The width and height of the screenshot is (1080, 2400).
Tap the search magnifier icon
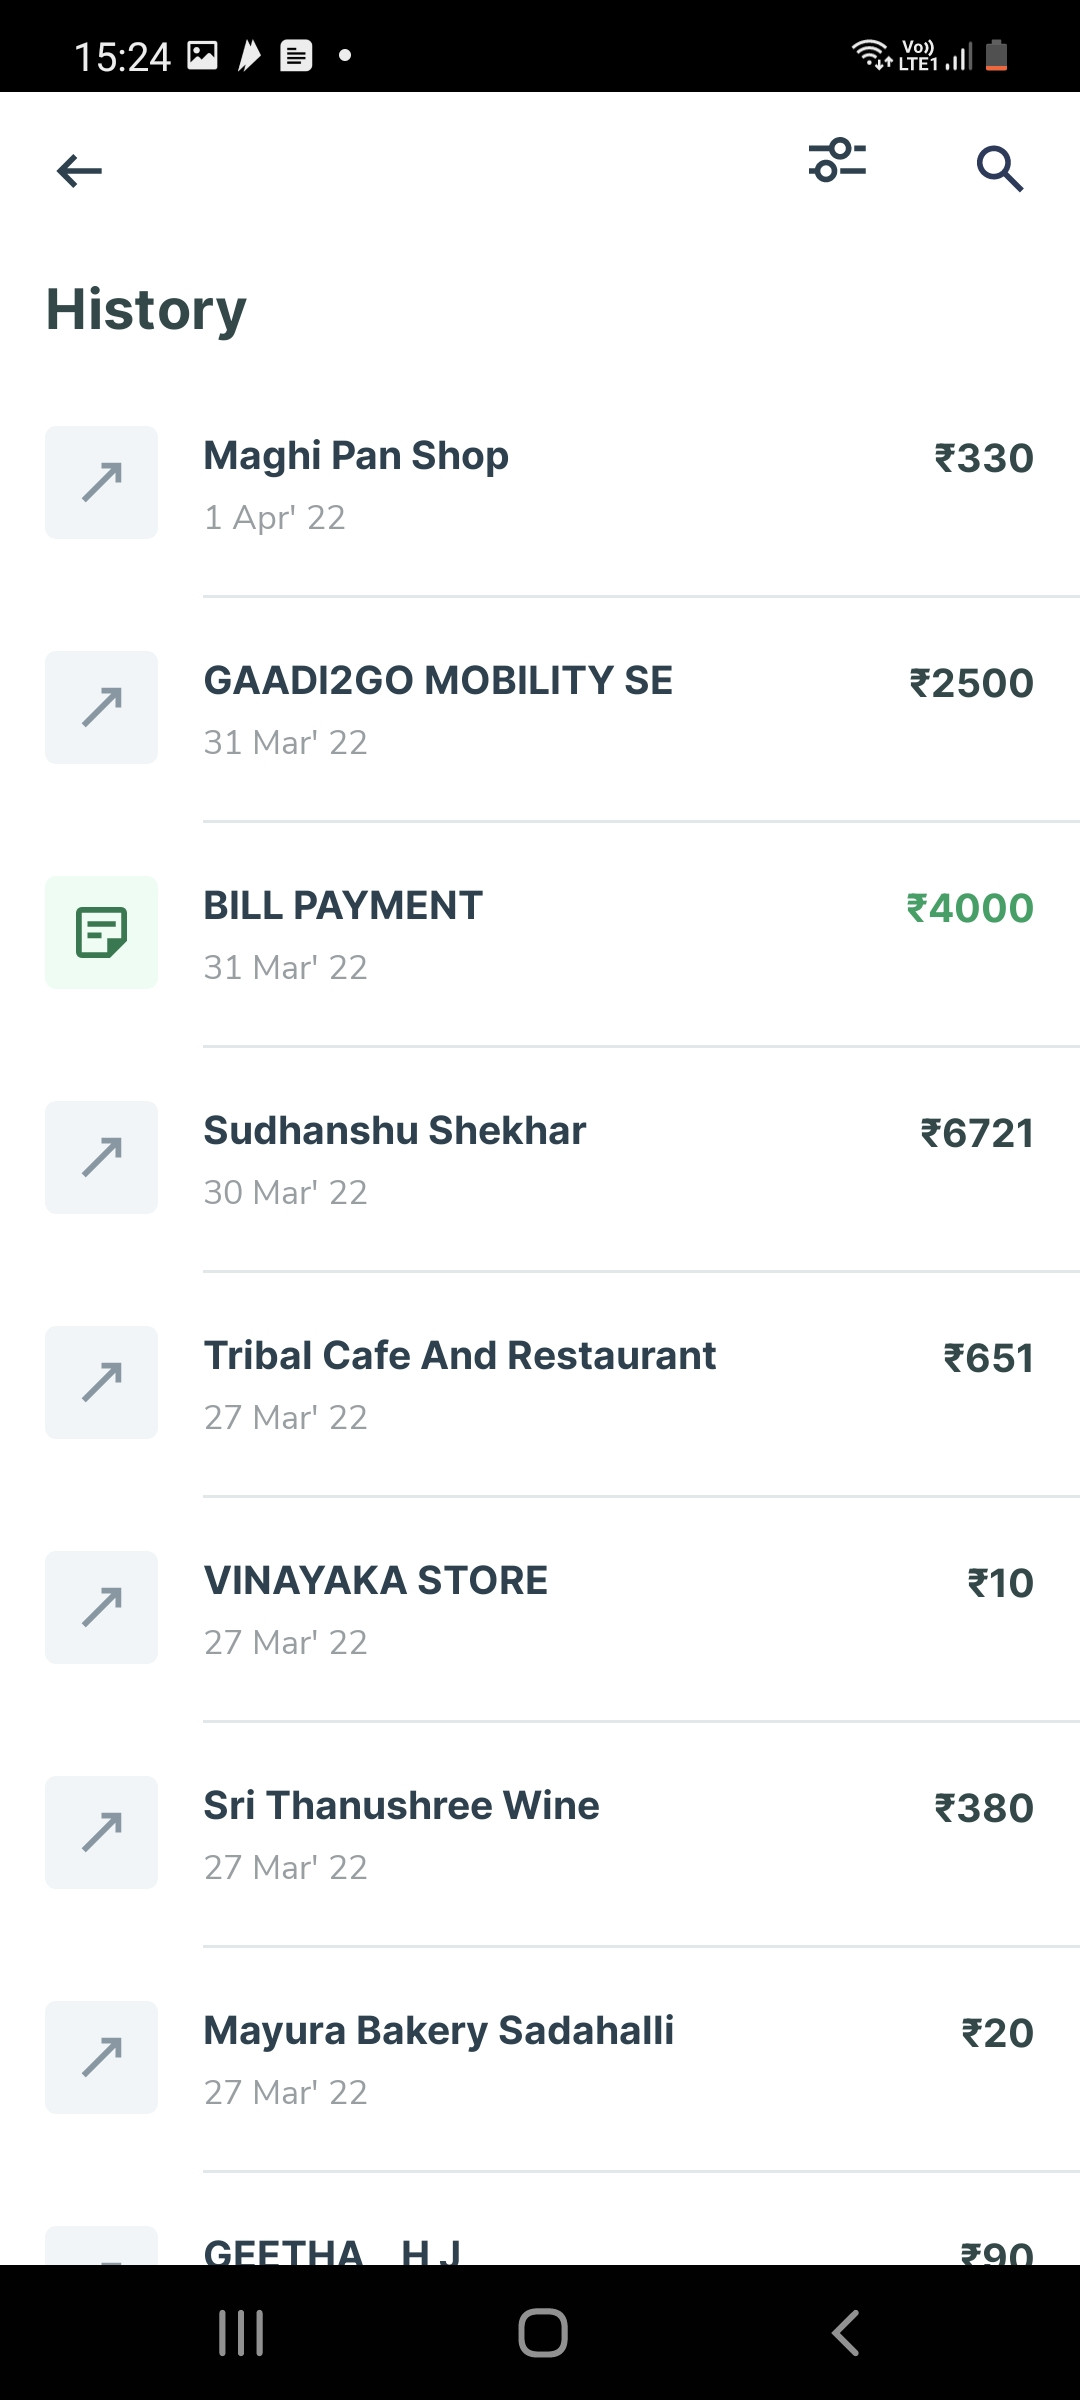pos(999,169)
